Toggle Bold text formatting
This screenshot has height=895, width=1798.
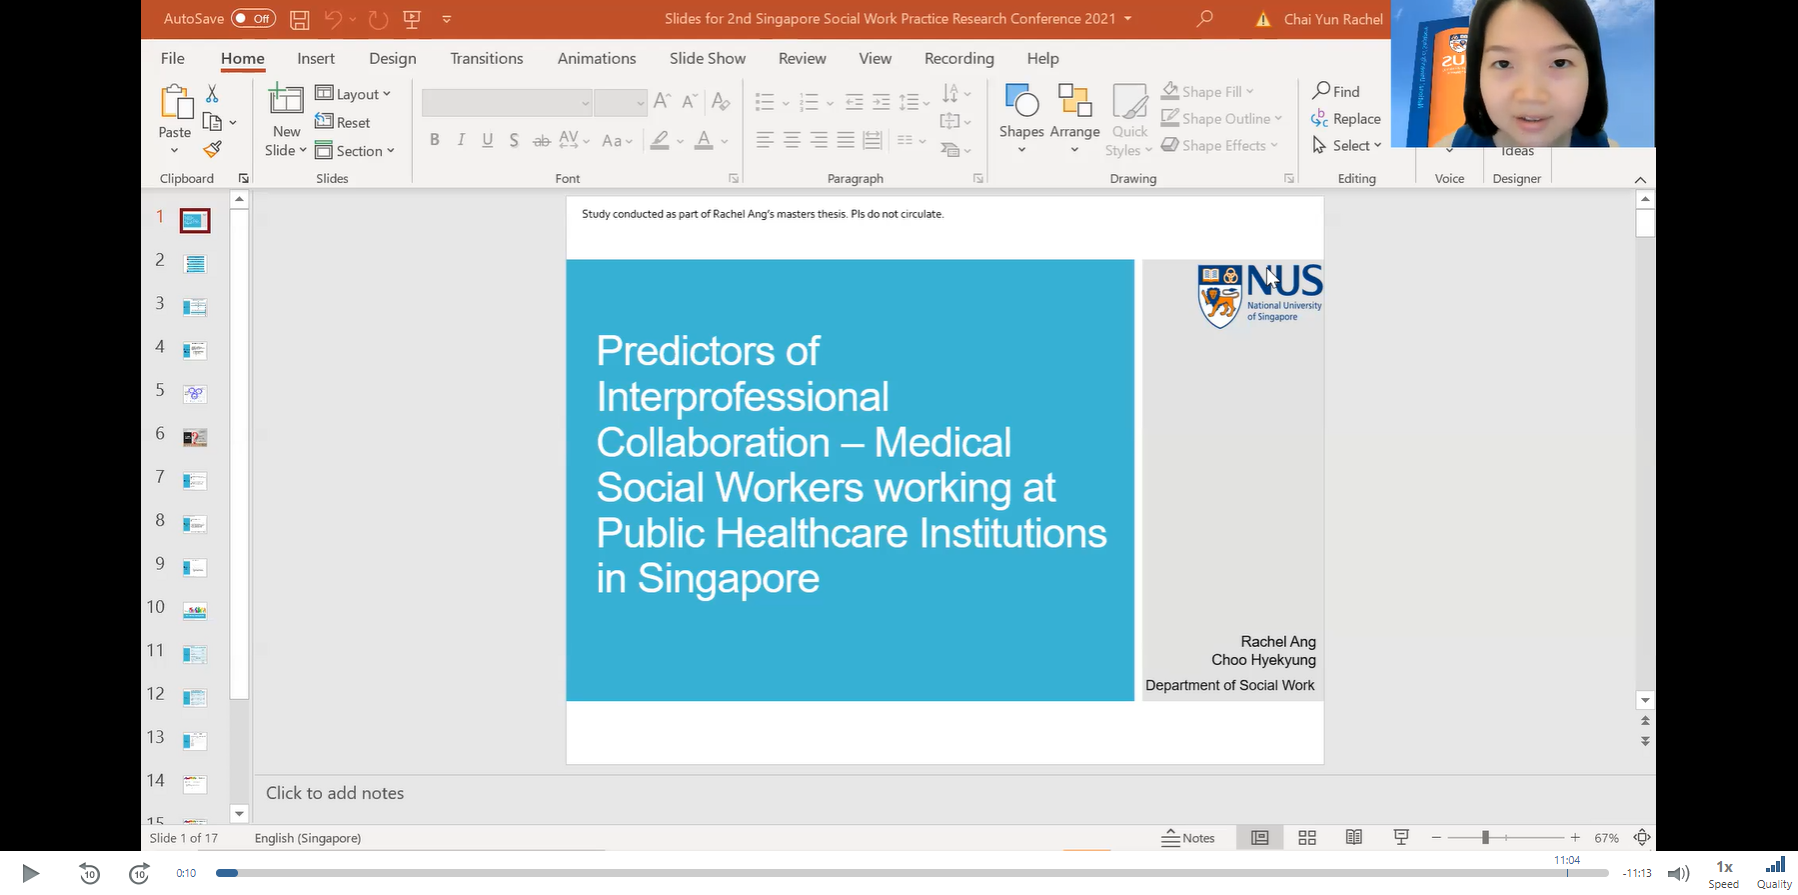pyautogui.click(x=434, y=140)
